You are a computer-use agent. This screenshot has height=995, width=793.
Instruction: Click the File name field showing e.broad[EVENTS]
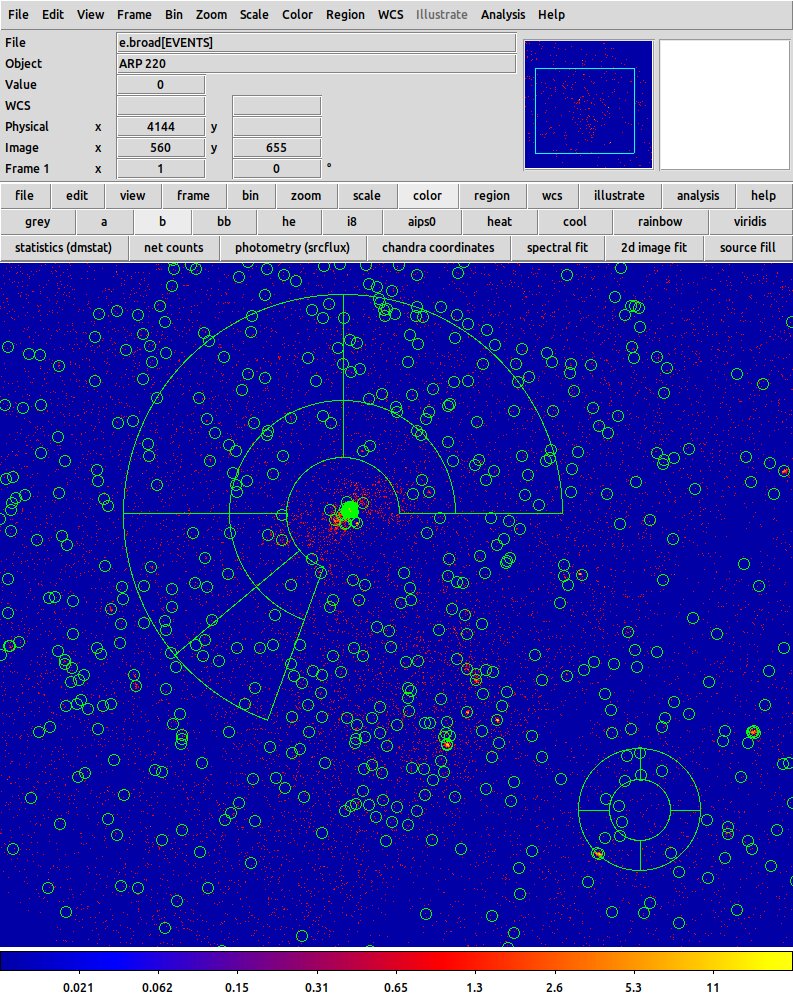click(x=316, y=43)
